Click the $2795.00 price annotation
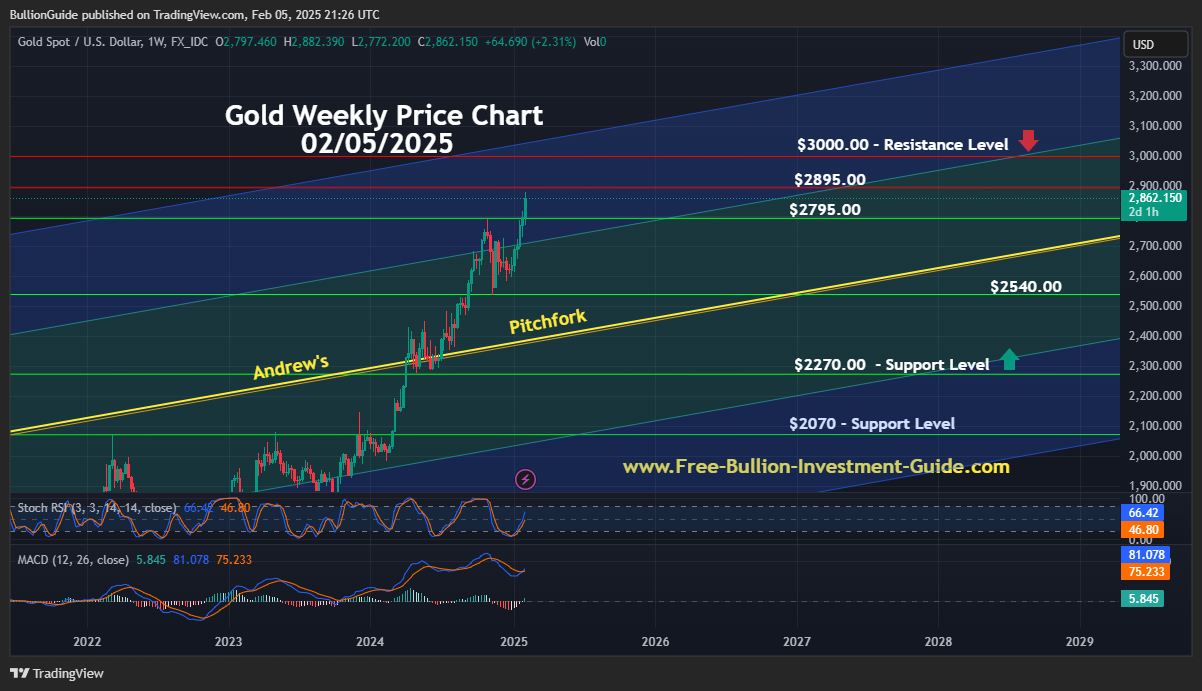The width and height of the screenshot is (1202, 691). [x=824, y=210]
